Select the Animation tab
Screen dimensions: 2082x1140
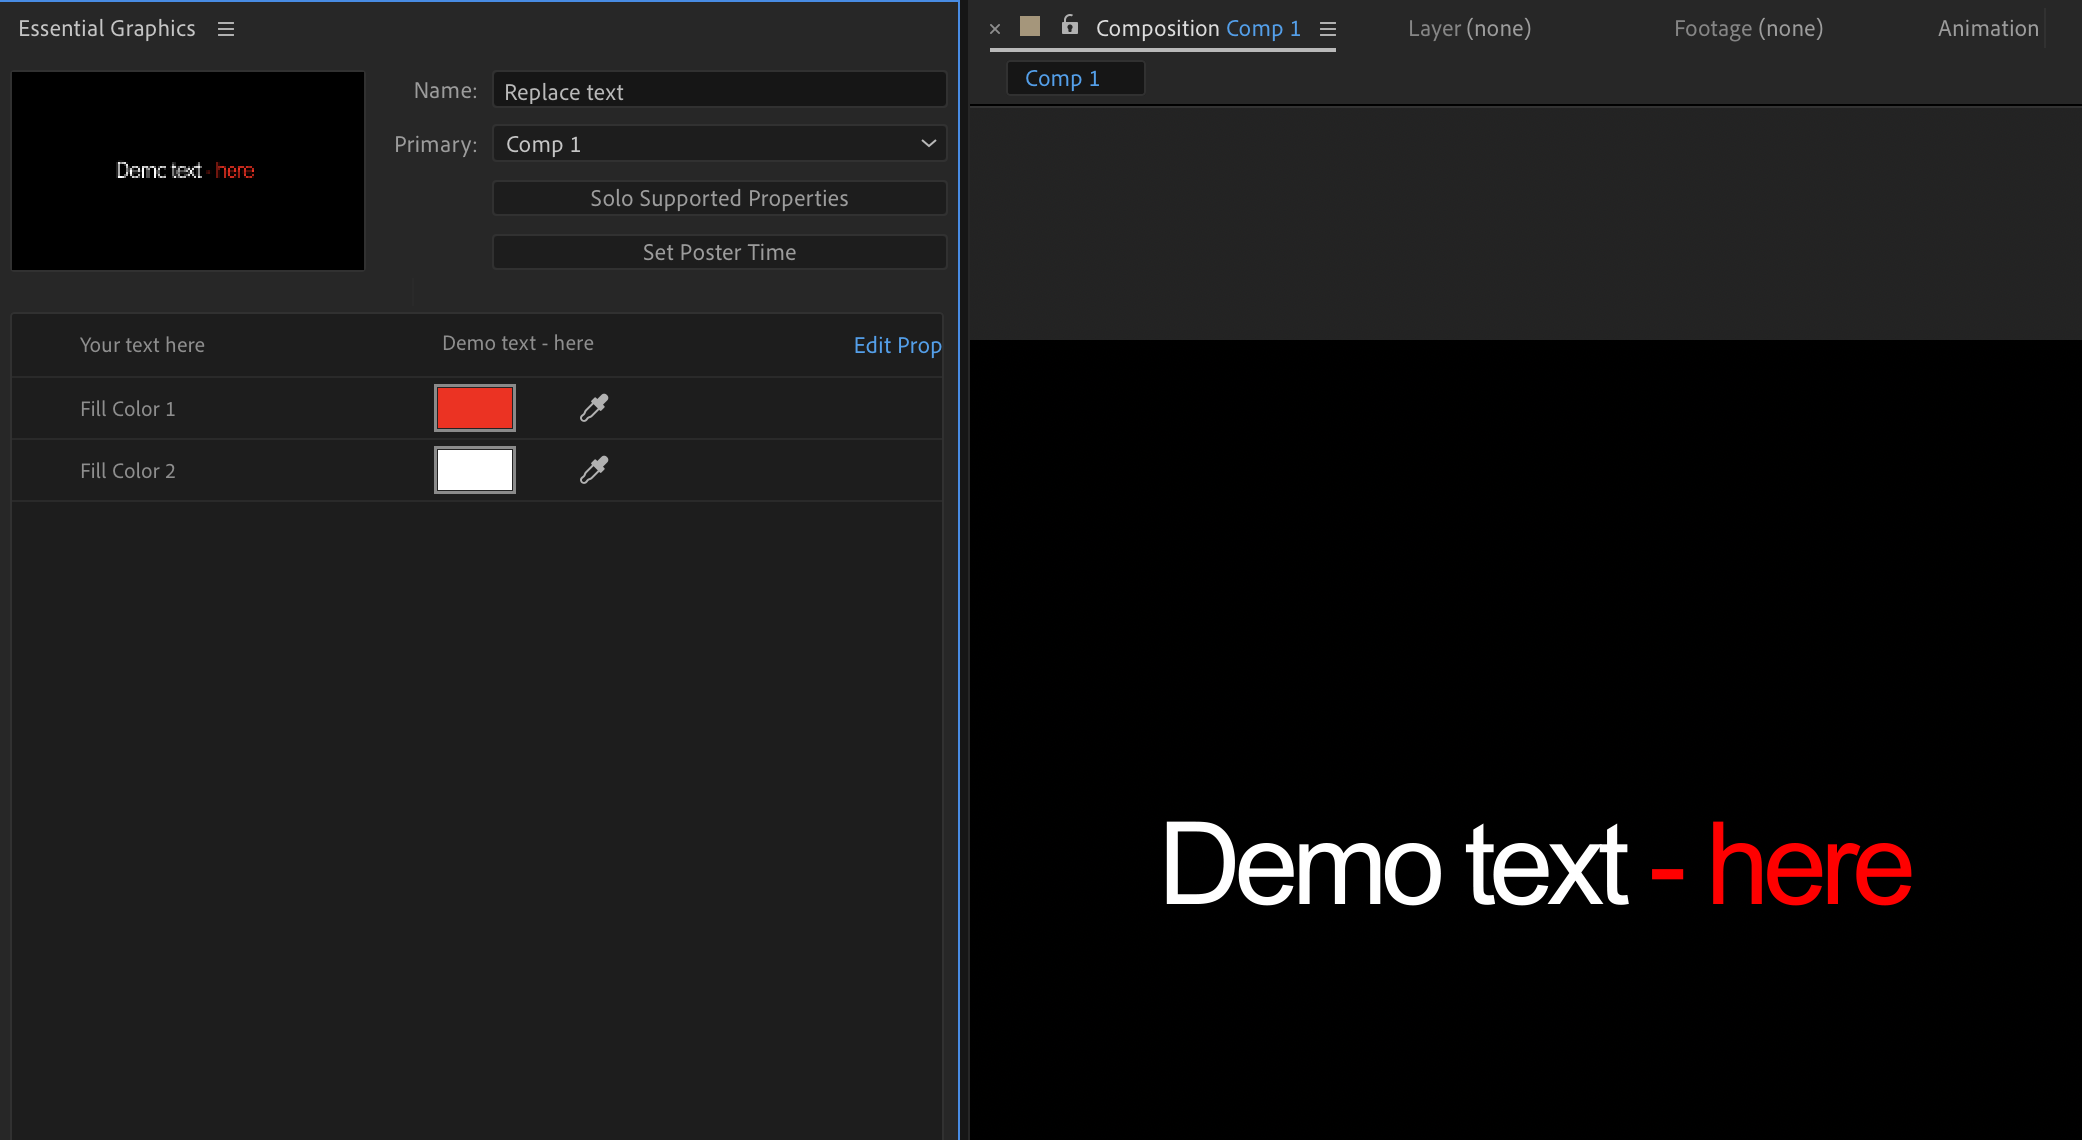pyautogui.click(x=1988, y=28)
